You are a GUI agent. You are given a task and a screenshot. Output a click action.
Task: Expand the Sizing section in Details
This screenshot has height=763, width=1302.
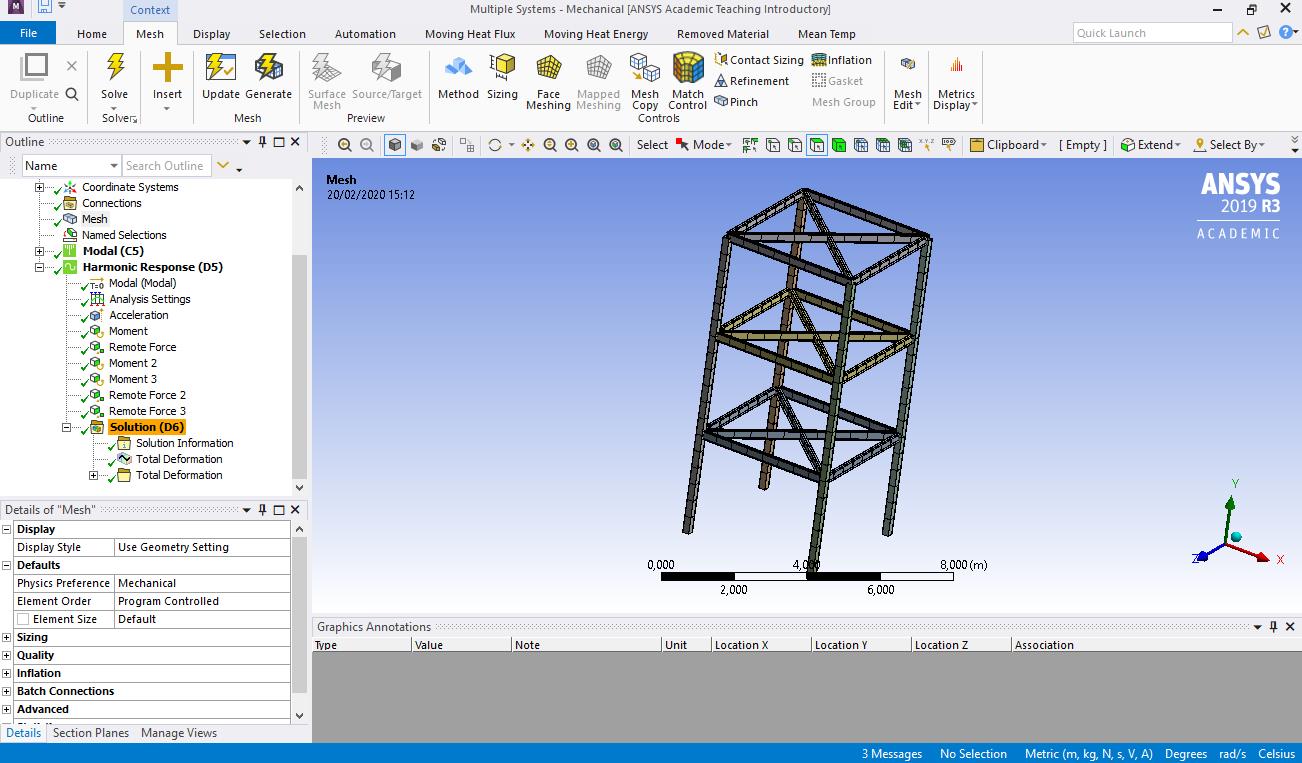pos(7,637)
